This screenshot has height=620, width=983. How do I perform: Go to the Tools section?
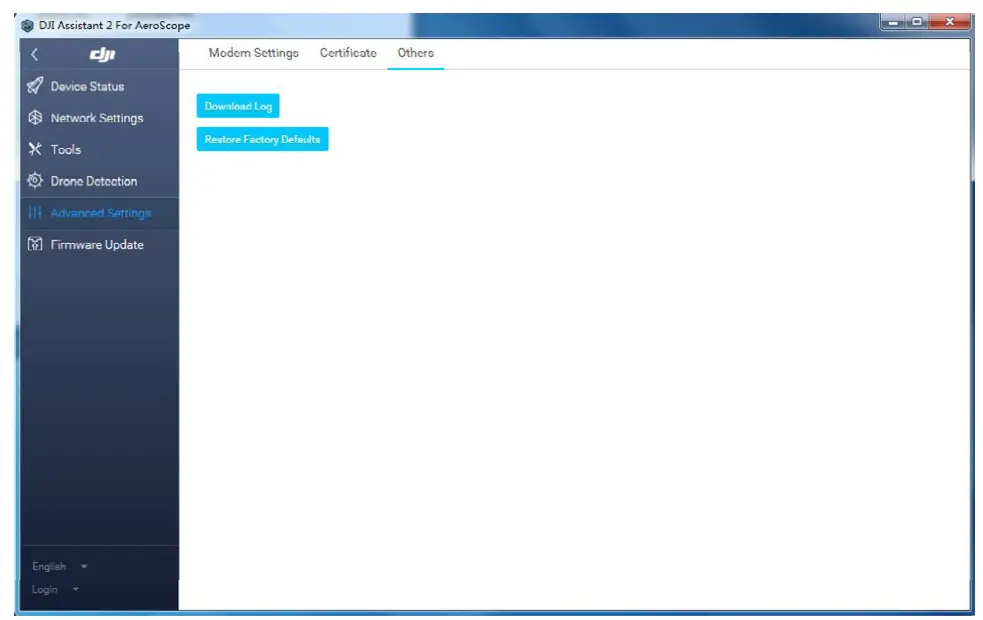pos(99,149)
